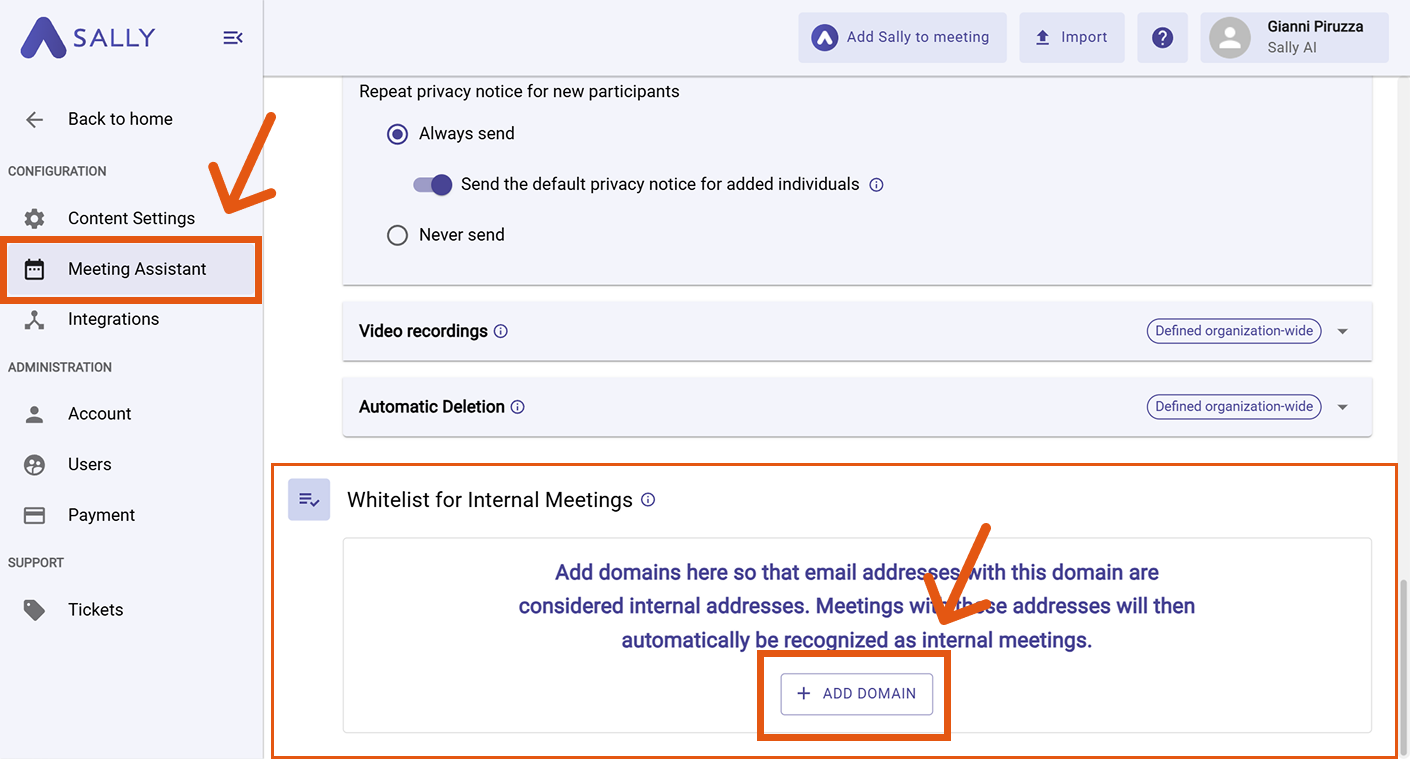The image size is (1410, 759).
Task: Click Defined organization-wide chip for Video recordings
Action: [x=1233, y=331]
